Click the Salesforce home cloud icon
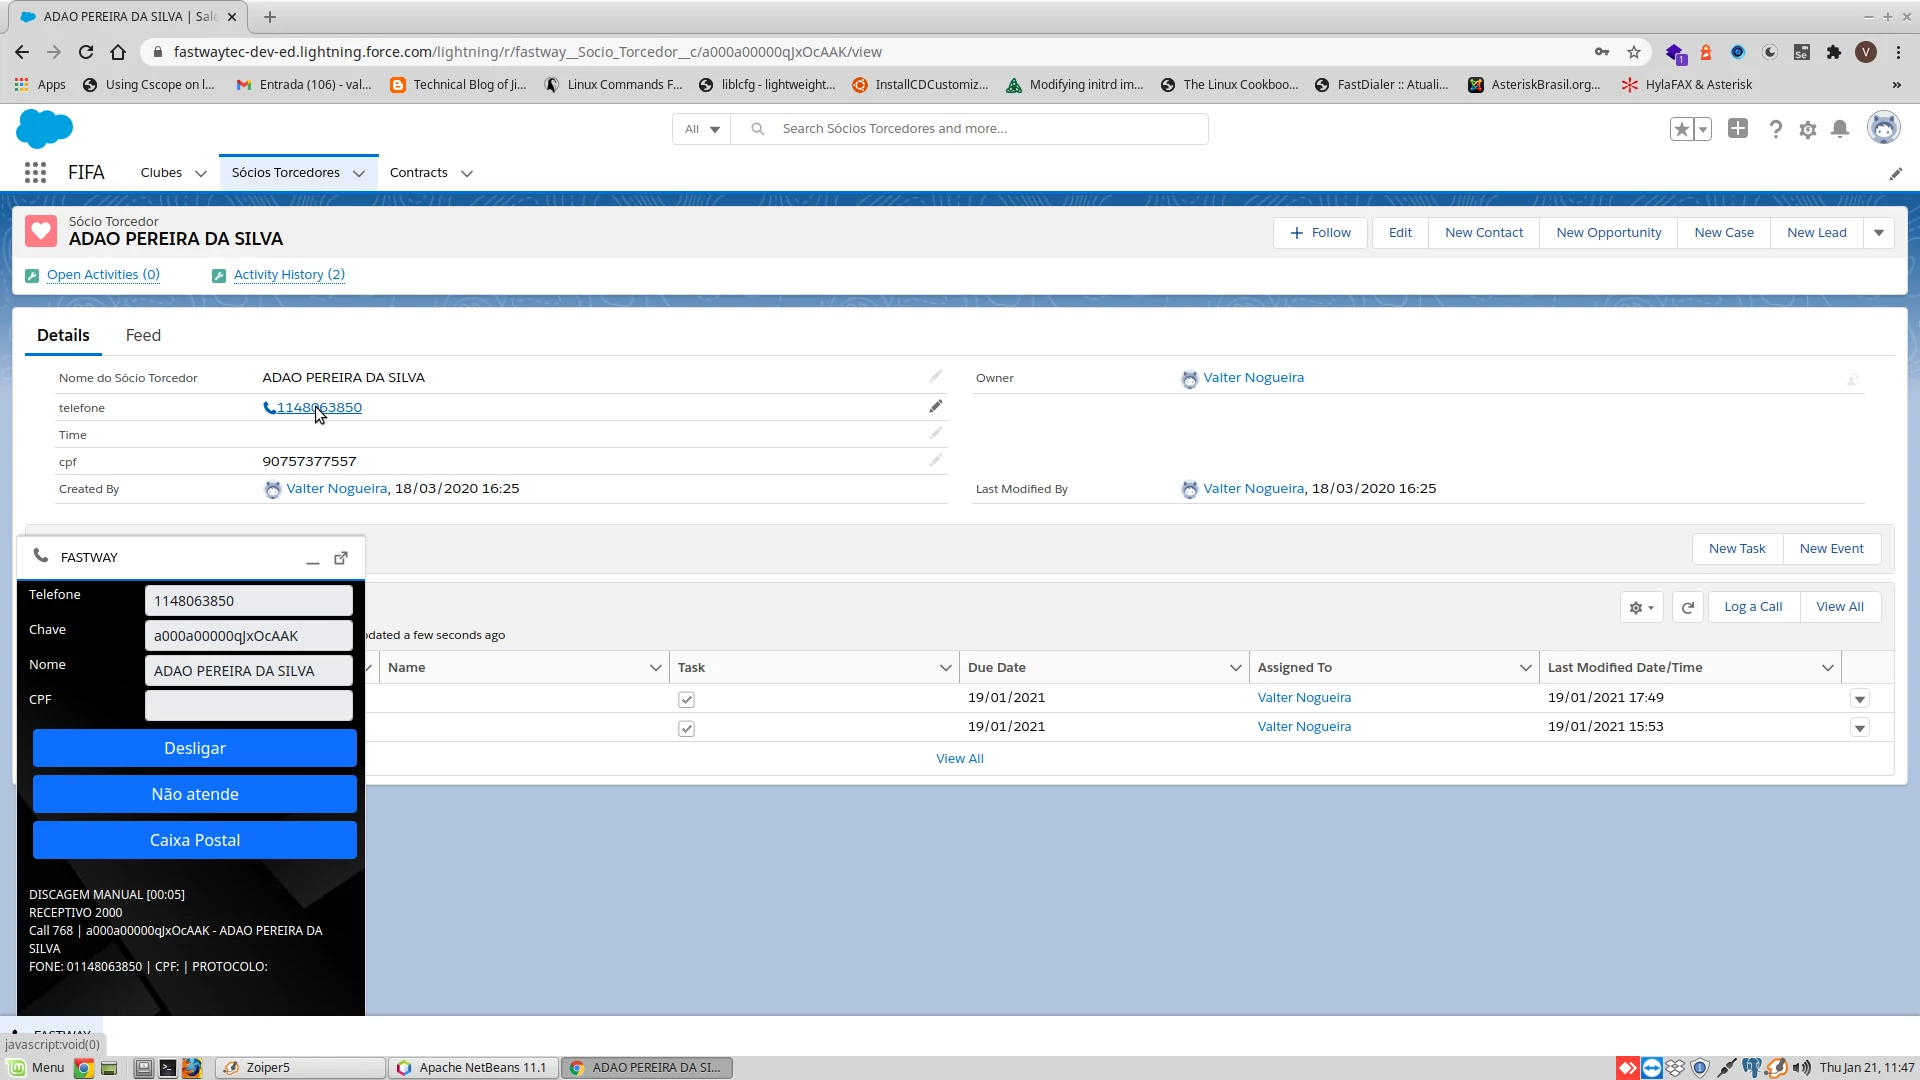Viewport: 1920px width, 1080px height. pos(44,127)
